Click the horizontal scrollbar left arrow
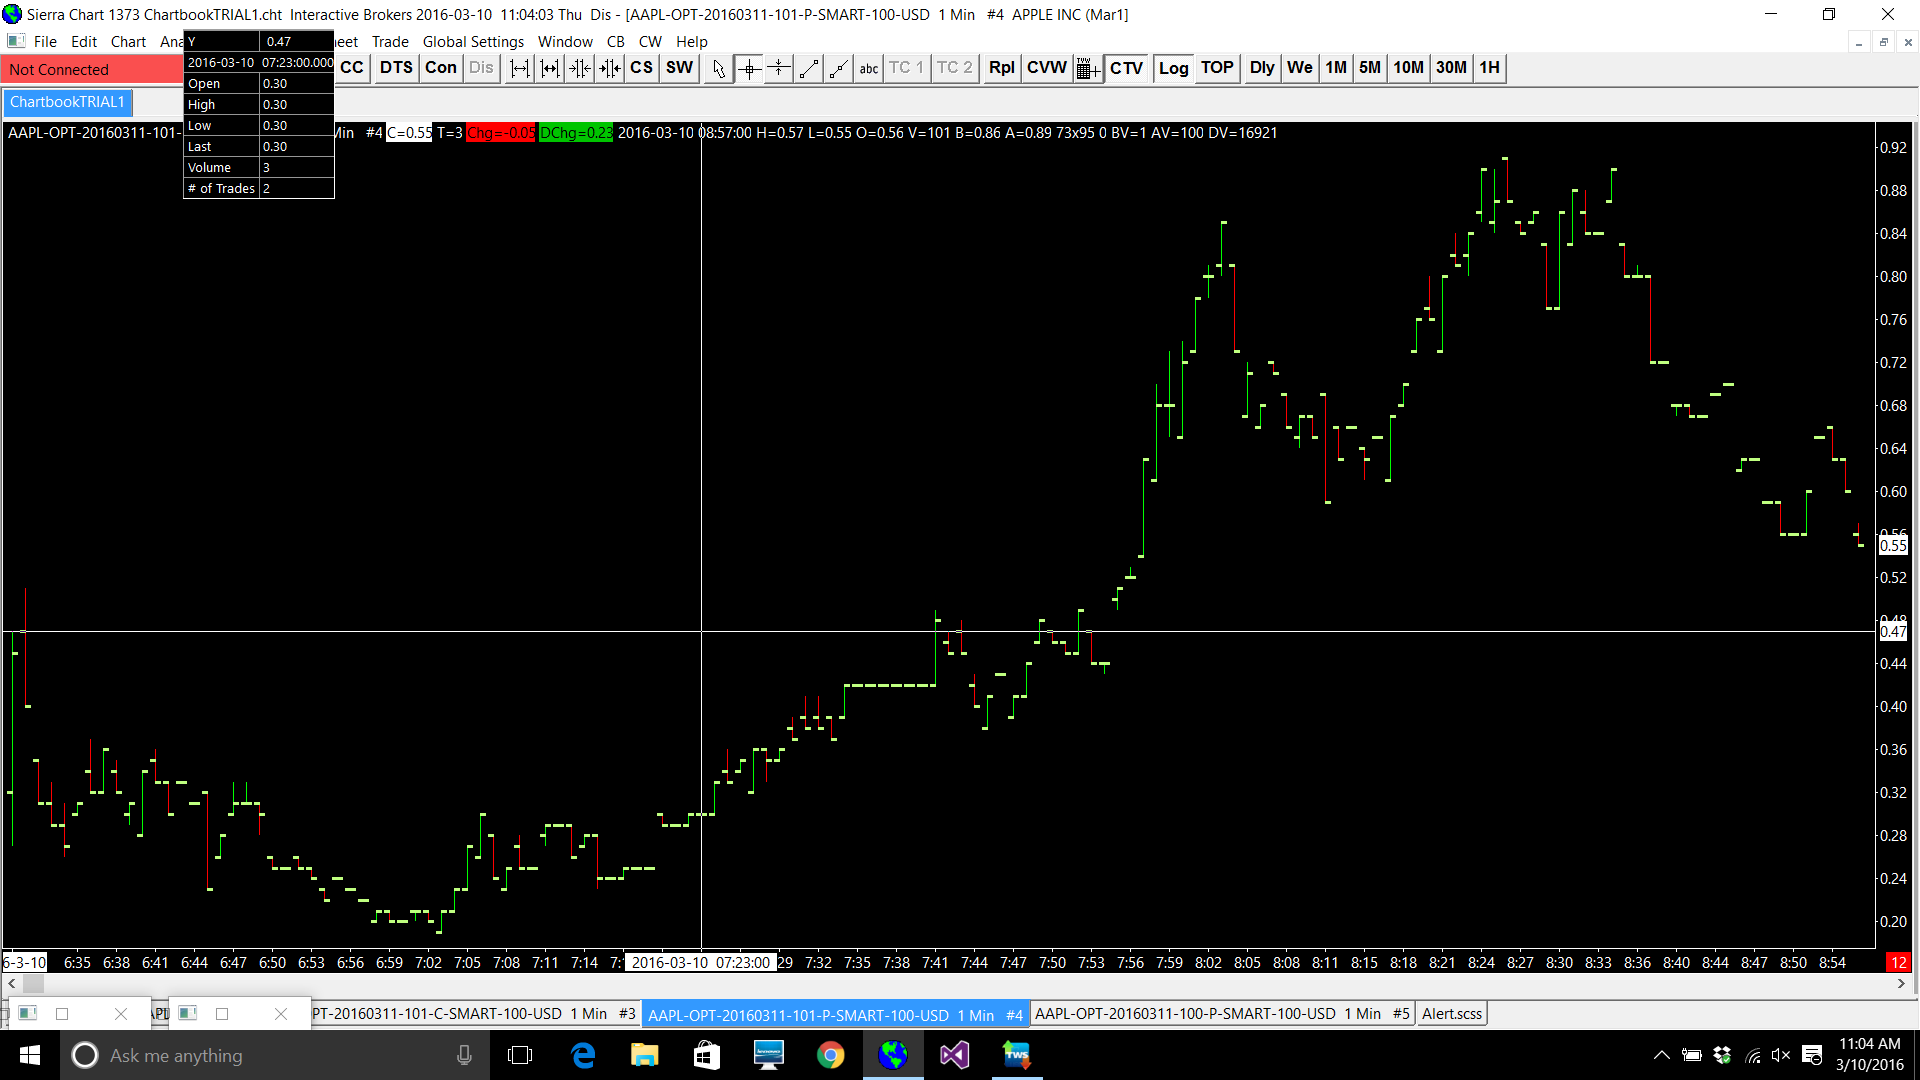Viewport: 1920px width, 1080px height. (x=11, y=984)
